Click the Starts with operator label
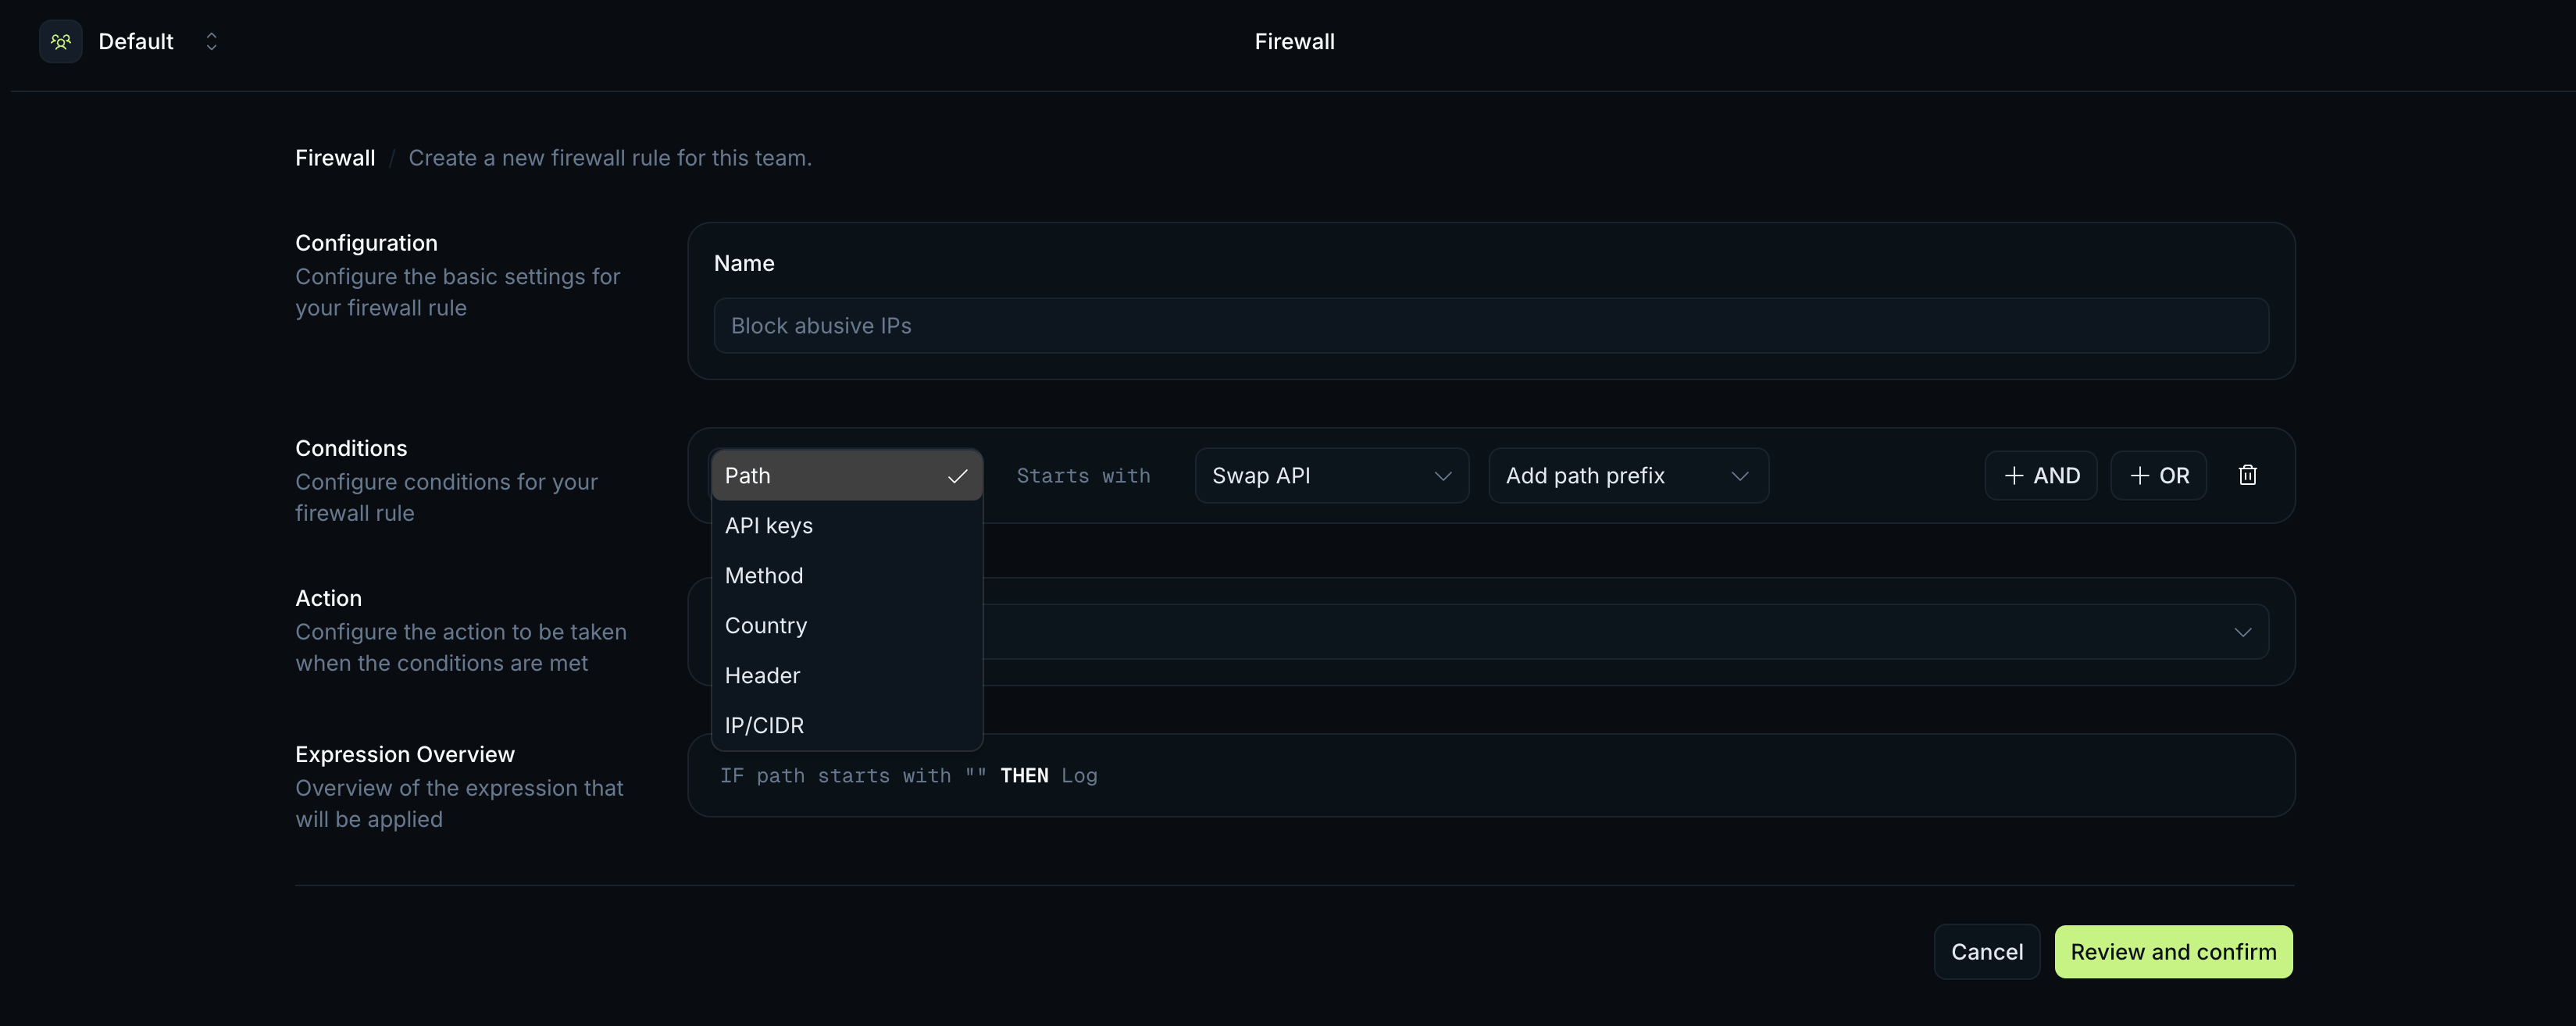This screenshot has height=1026, width=2576. pyautogui.click(x=1083, y=476)
